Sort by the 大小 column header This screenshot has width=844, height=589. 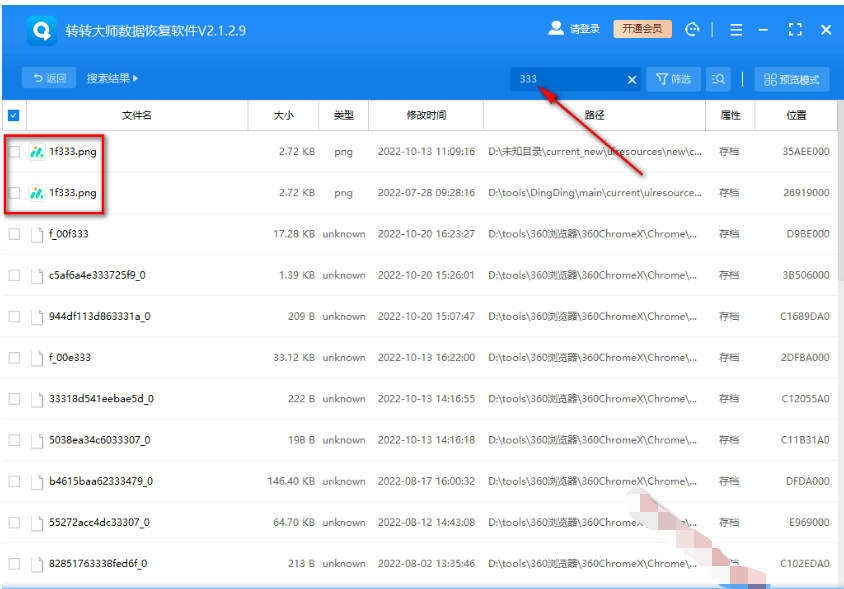[x=283, y=115]
